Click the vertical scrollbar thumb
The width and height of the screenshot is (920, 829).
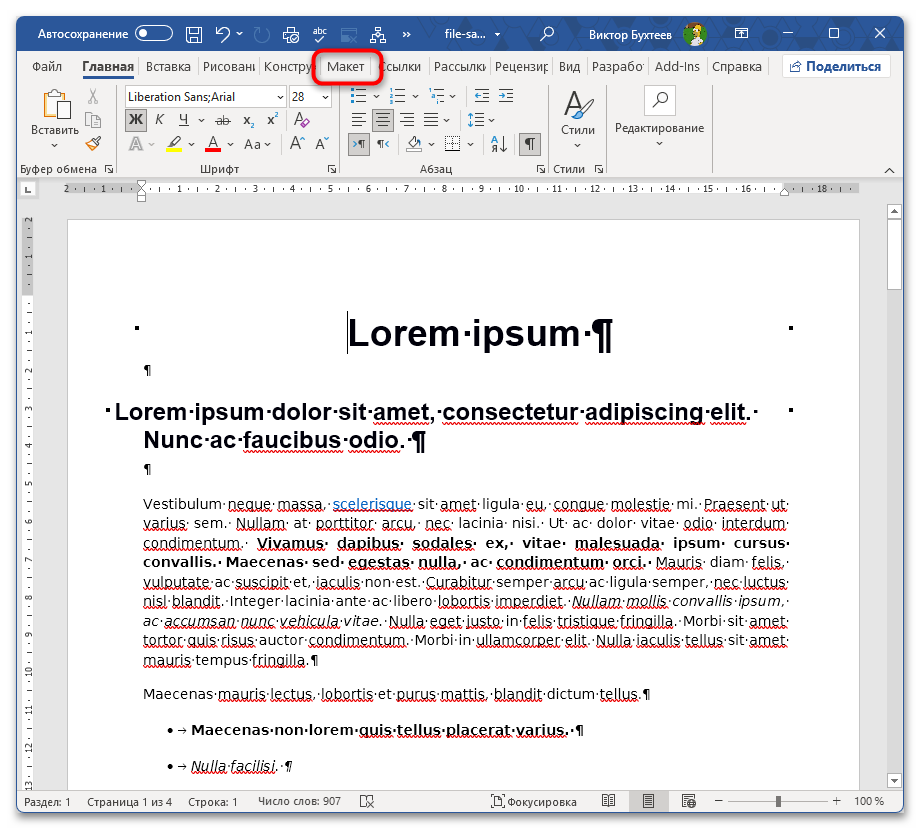pyautogui.click(x=894, y=255)
